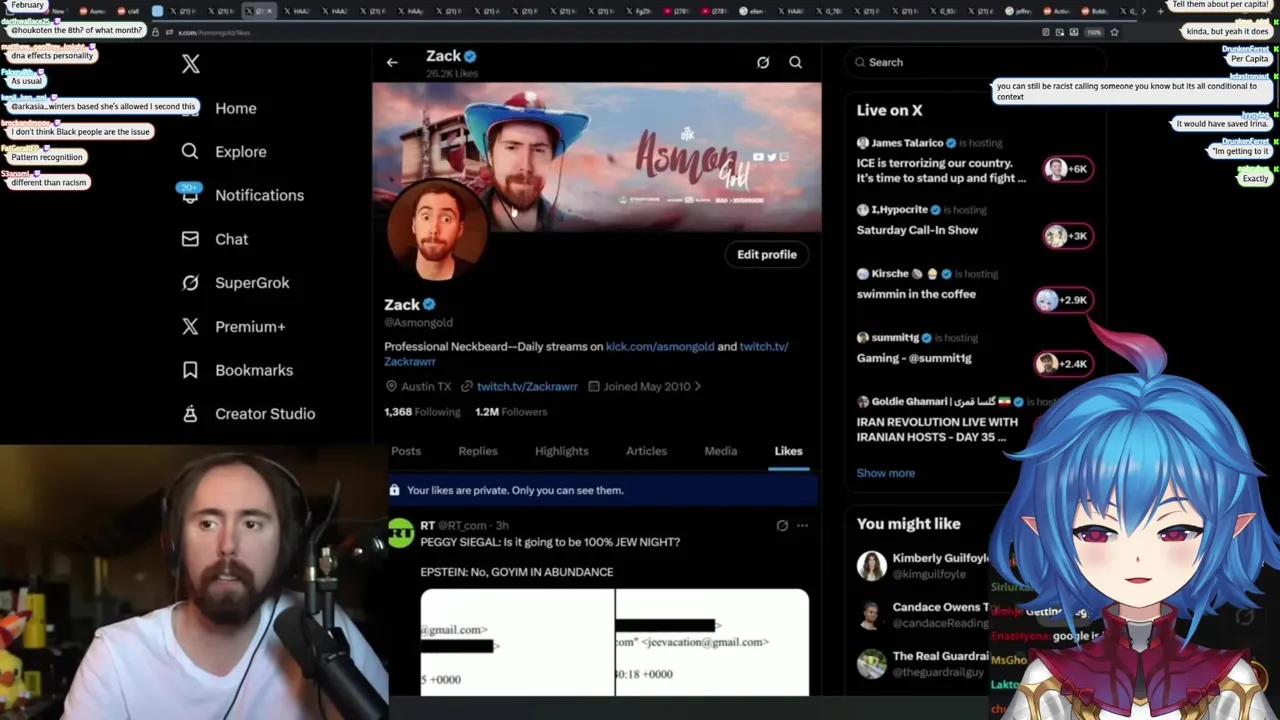This screenshot has width=1280, height=720.
Task: Switch to the Highlights tab
Action: [562, 451]
